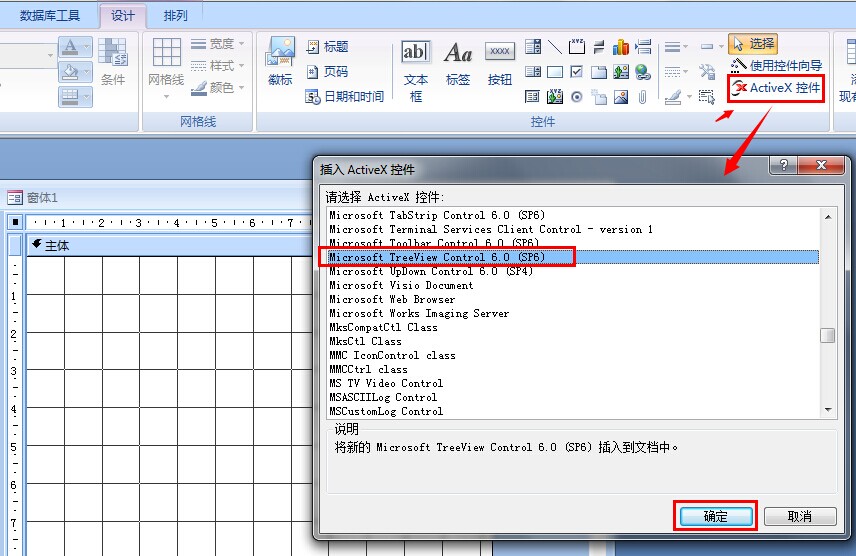Insert a 徽标 logo
The width and height of the screenshot is (856, 556).
(280, 61)
